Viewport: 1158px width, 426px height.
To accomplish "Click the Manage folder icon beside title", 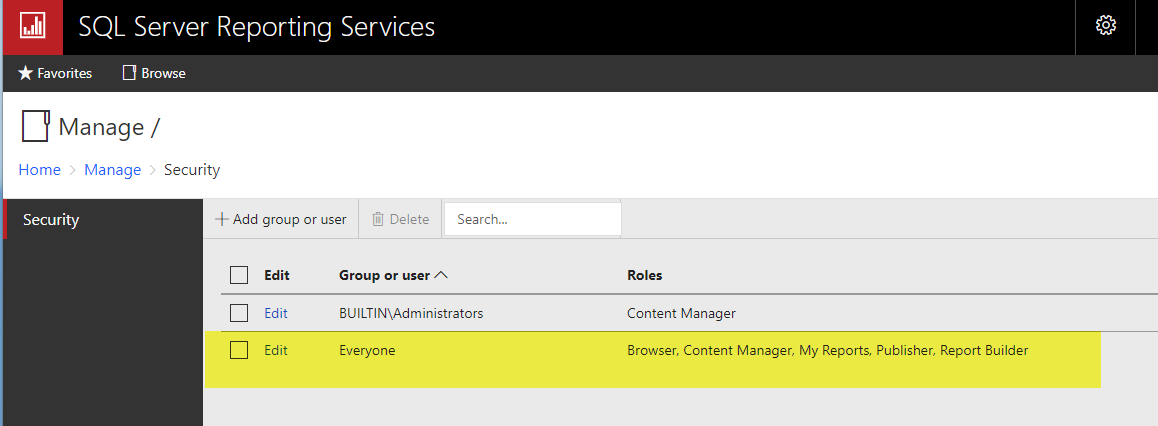I will 35,127.
